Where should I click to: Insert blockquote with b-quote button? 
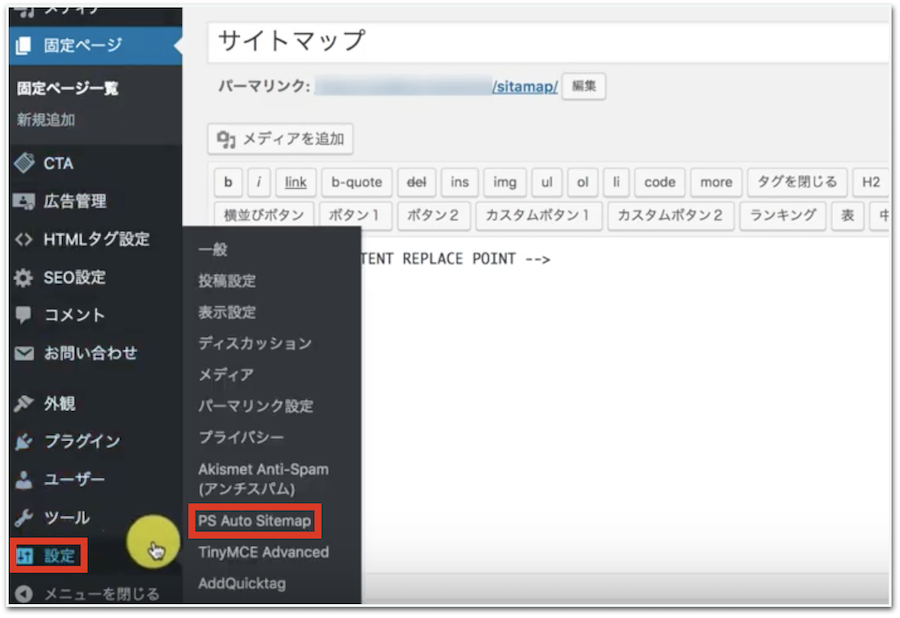pyautogui.click(x=357, y=183)
